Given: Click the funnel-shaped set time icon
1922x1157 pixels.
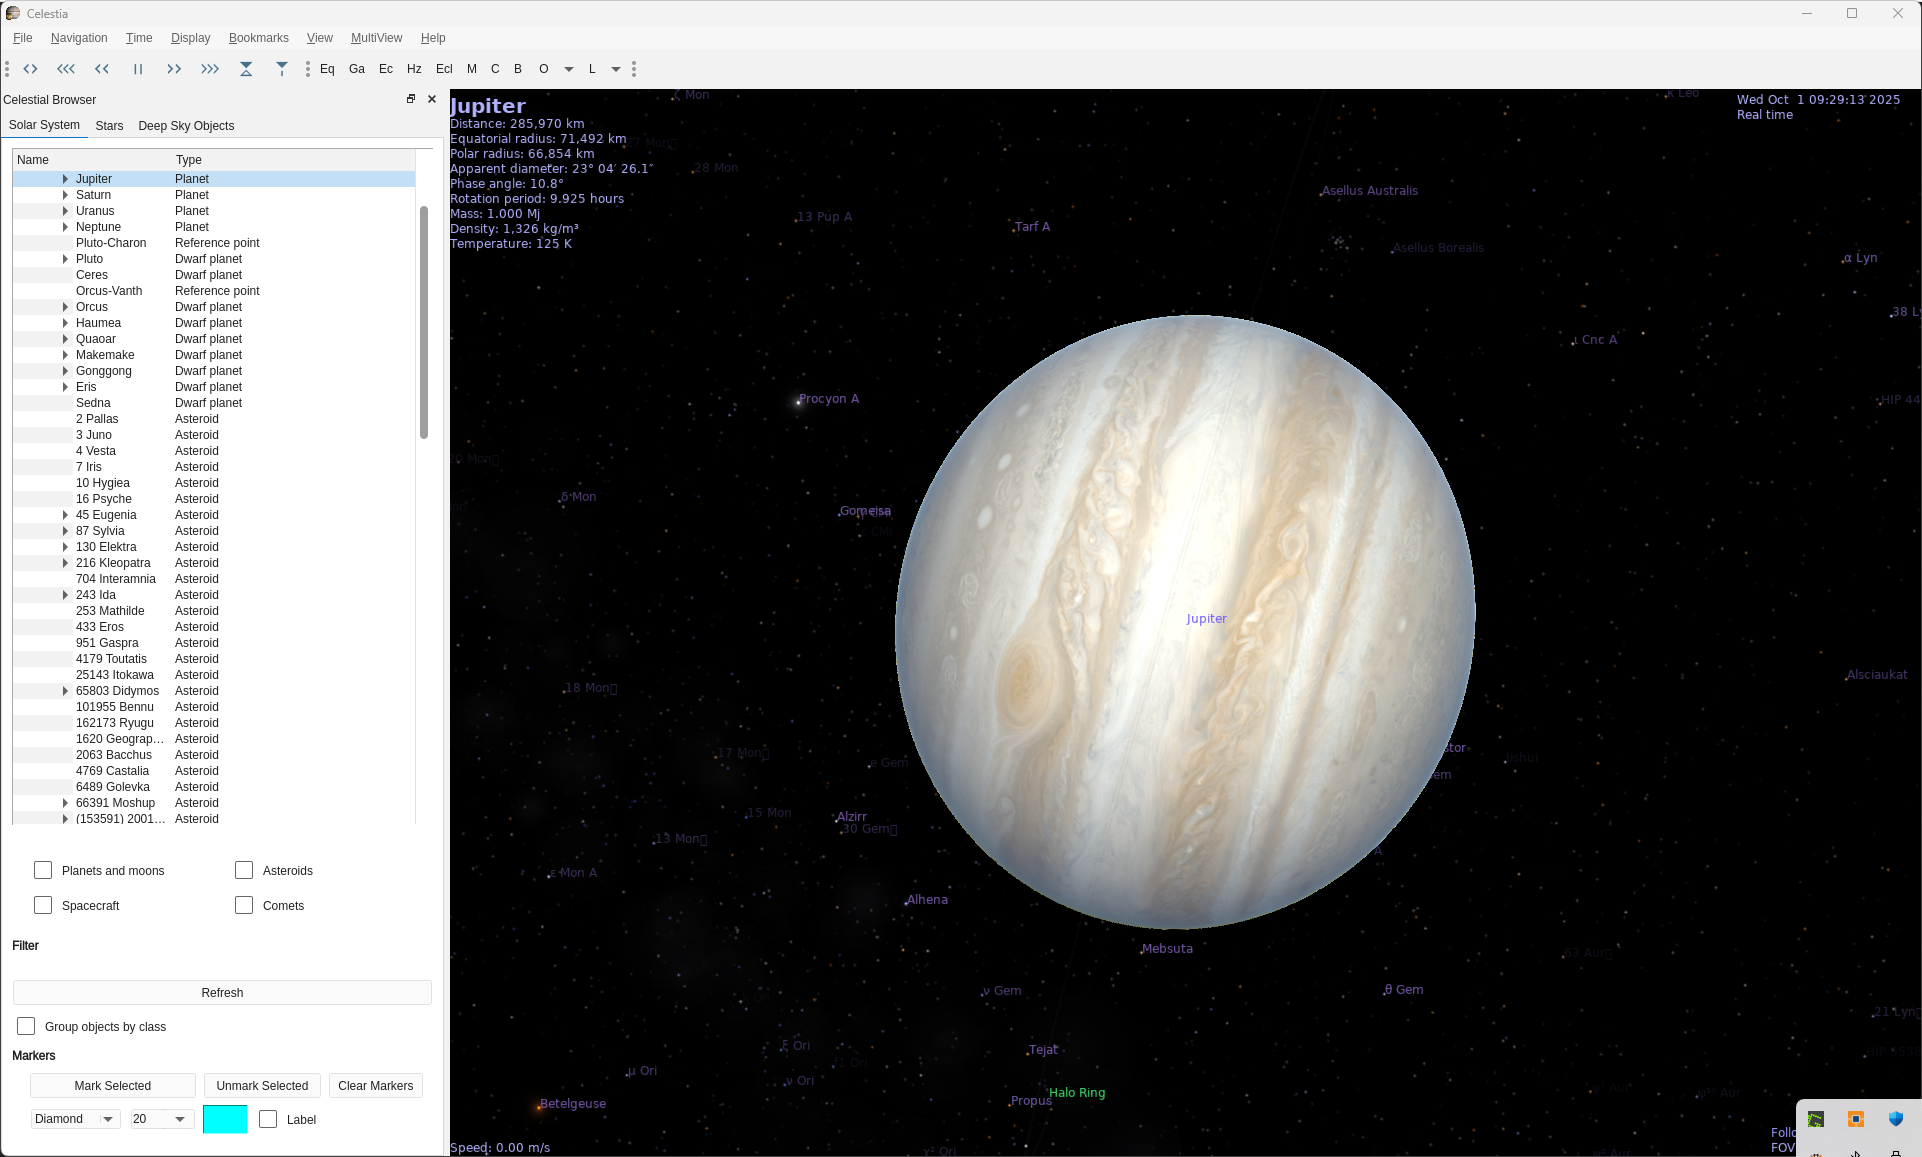Looking at the screenshot, I should (x=282, y=69).
